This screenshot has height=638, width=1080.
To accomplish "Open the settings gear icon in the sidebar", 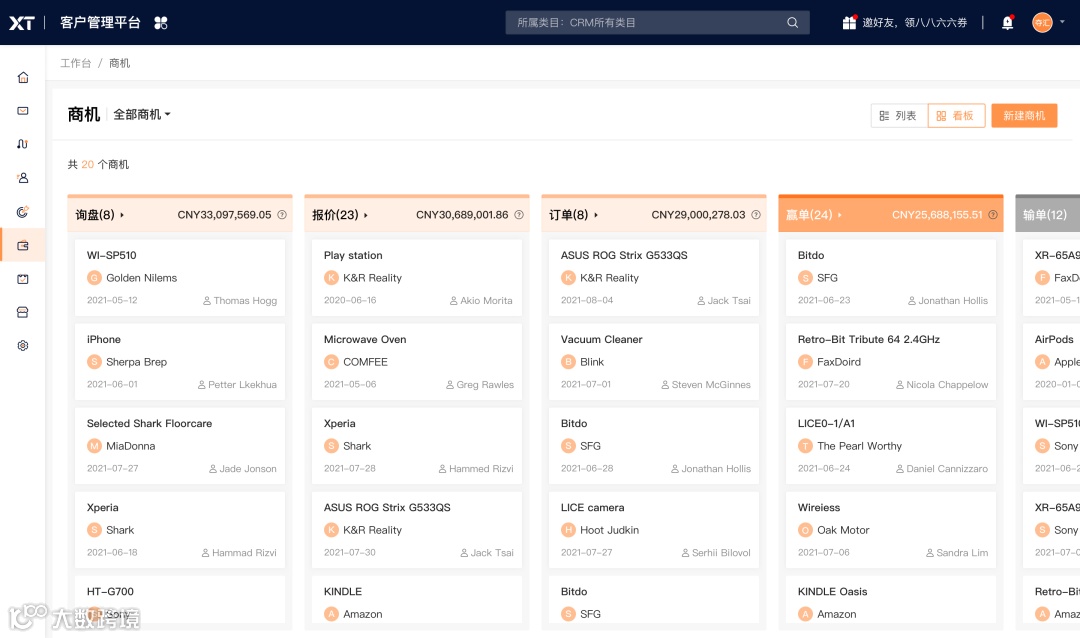I will tap(23, 346).
